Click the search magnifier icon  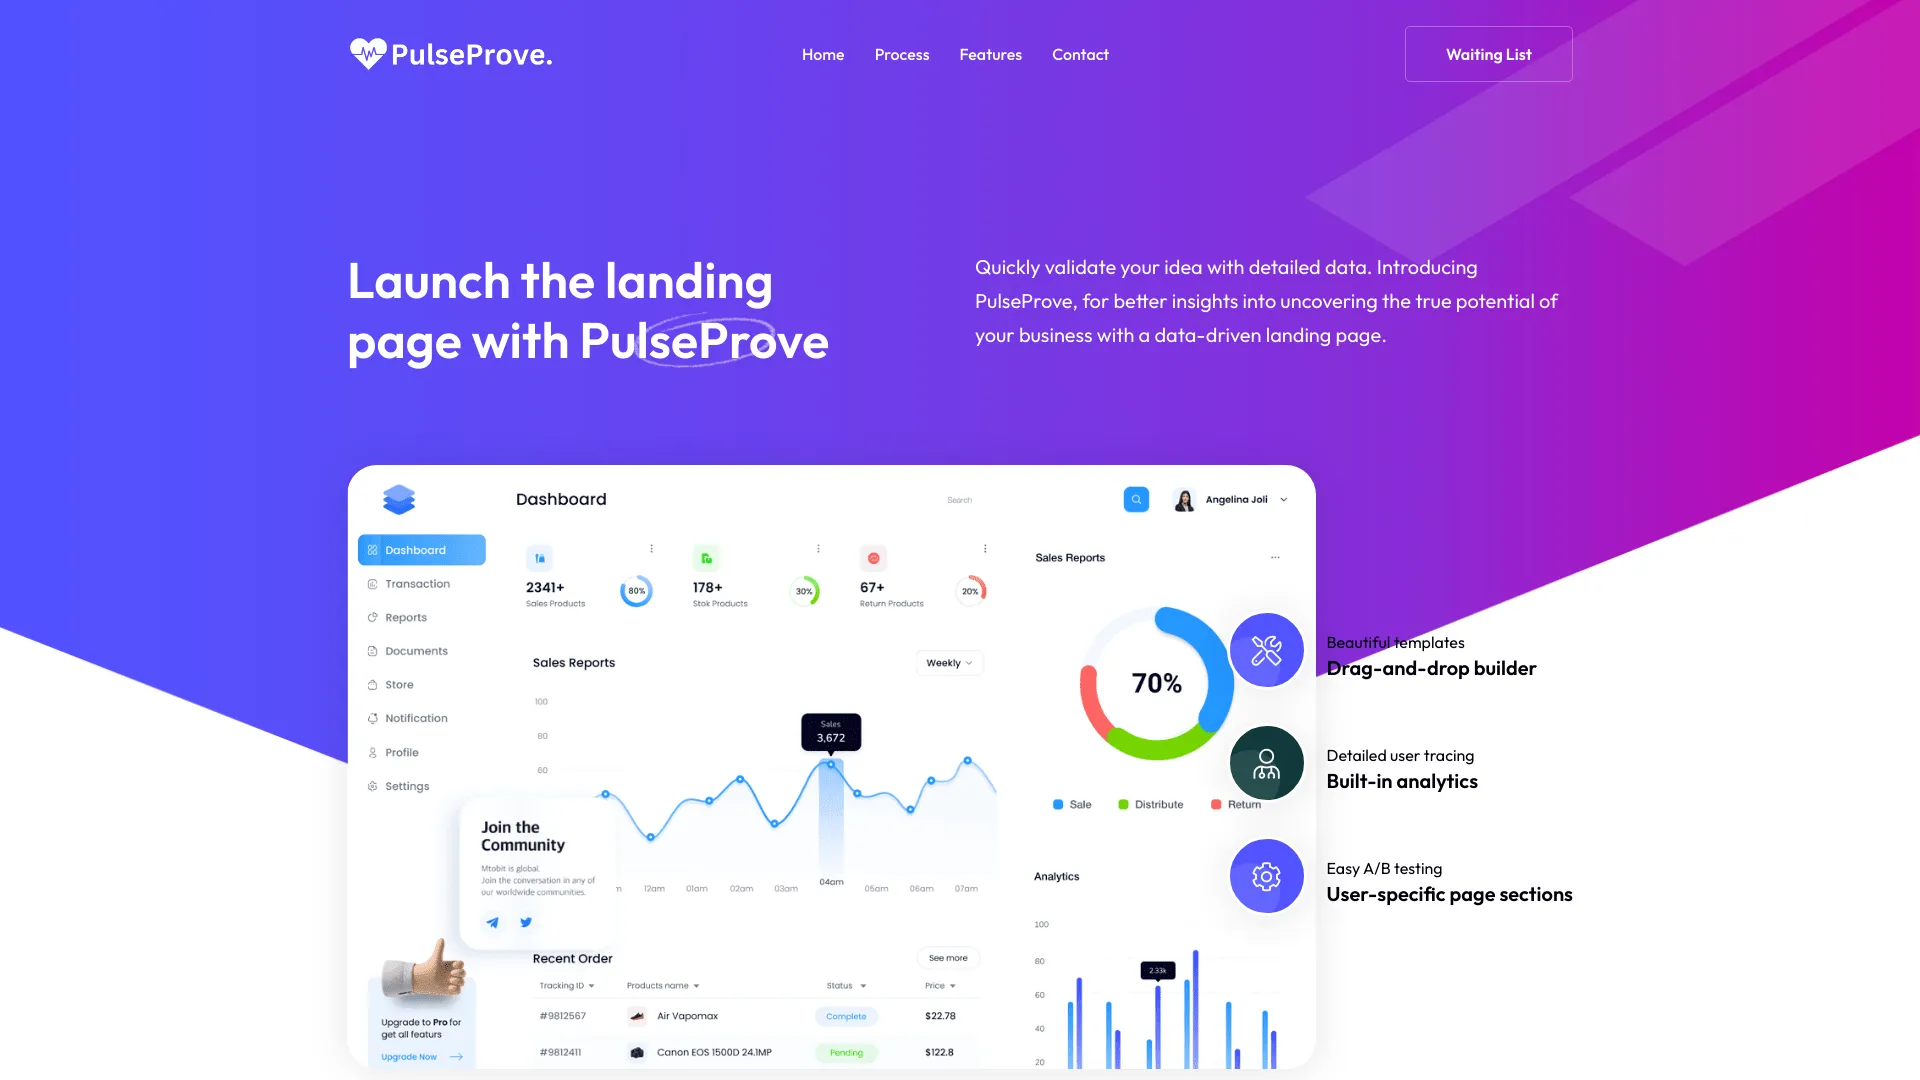(1135, 500)
